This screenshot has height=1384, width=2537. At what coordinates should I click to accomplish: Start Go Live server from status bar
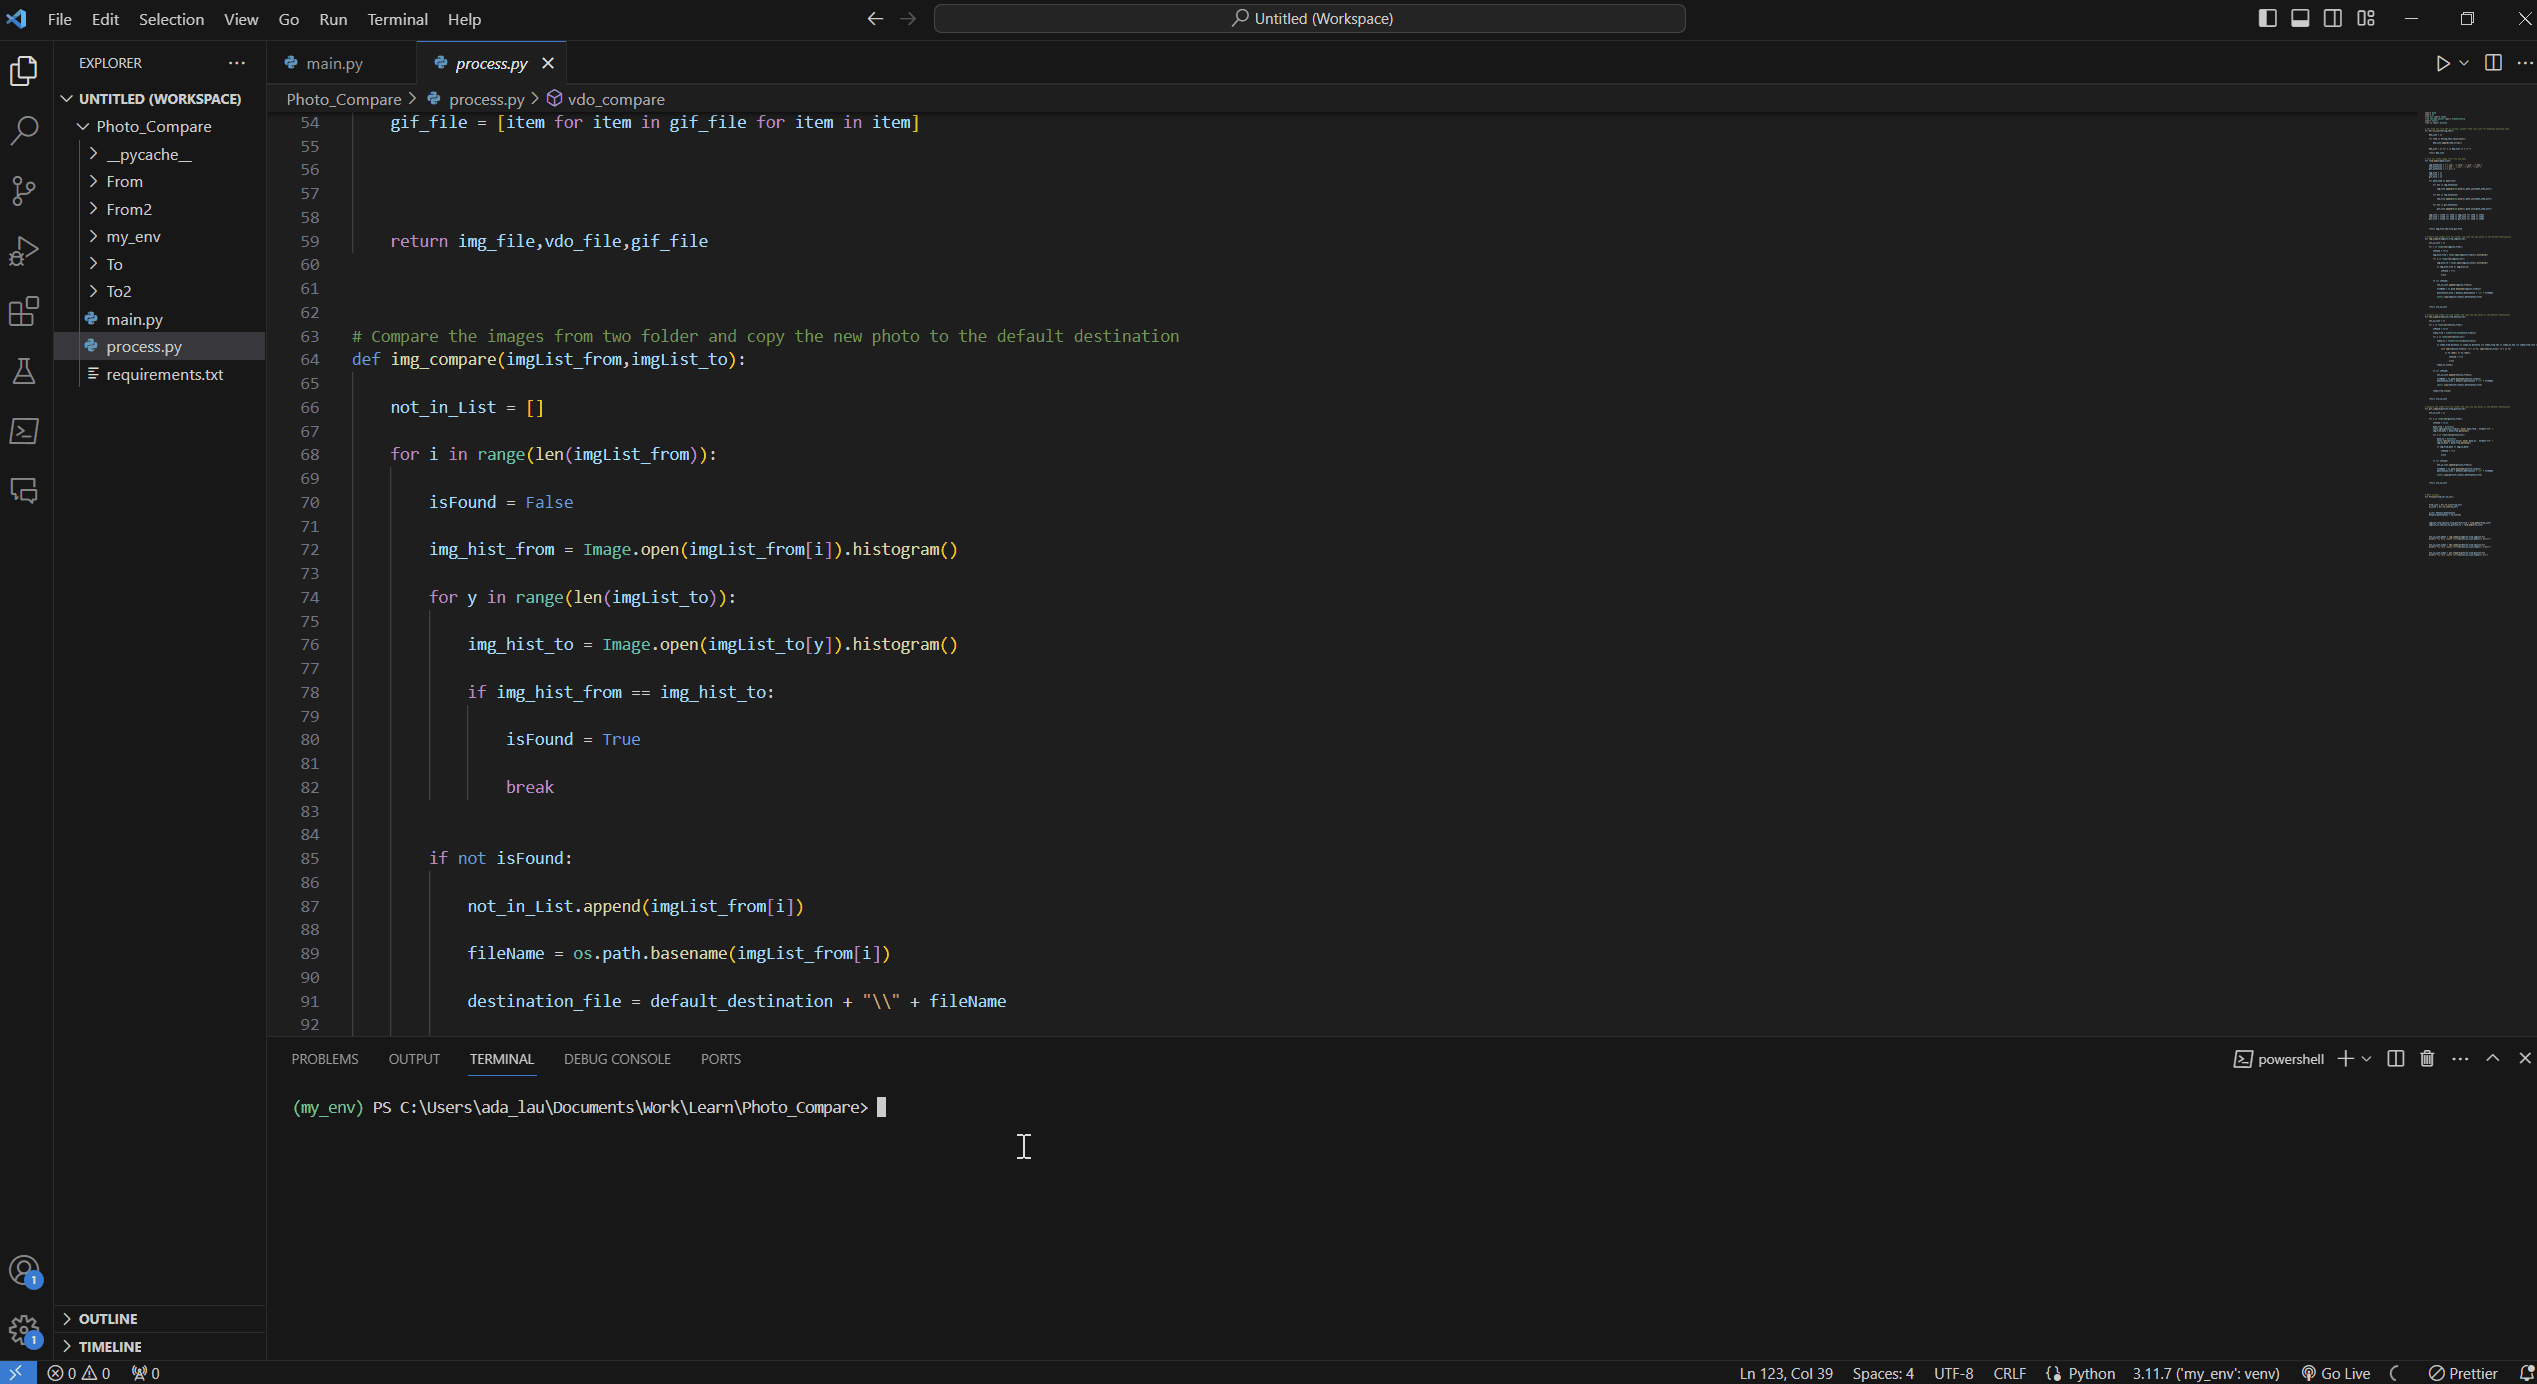point(2335,1373)
